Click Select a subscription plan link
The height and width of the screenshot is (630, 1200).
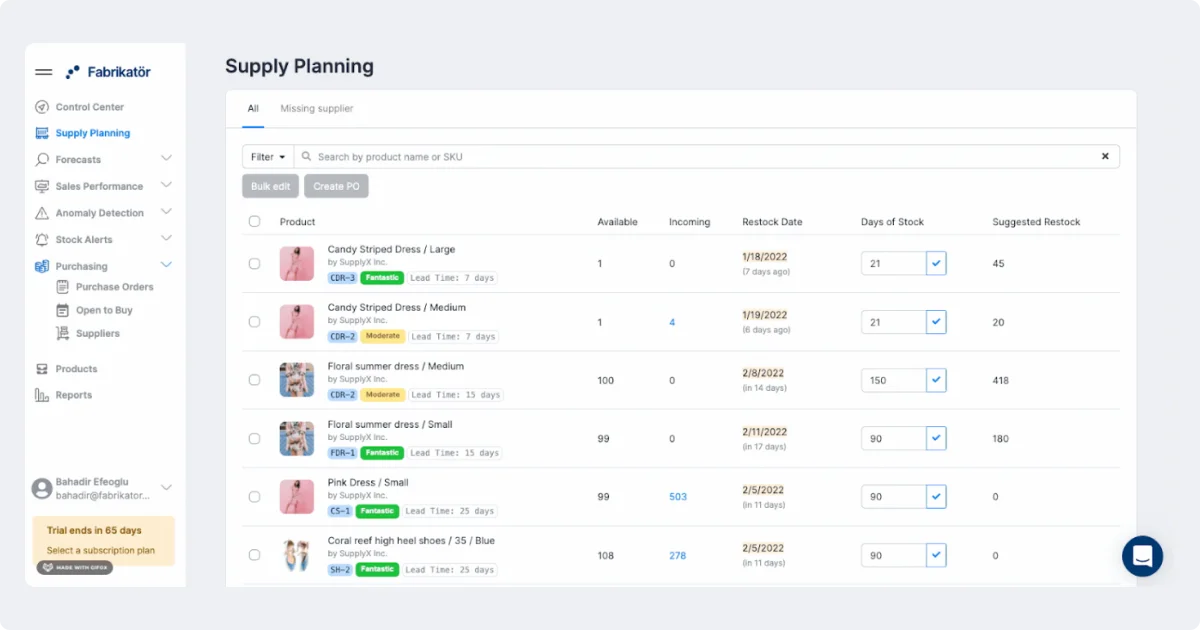click(101, 551)
